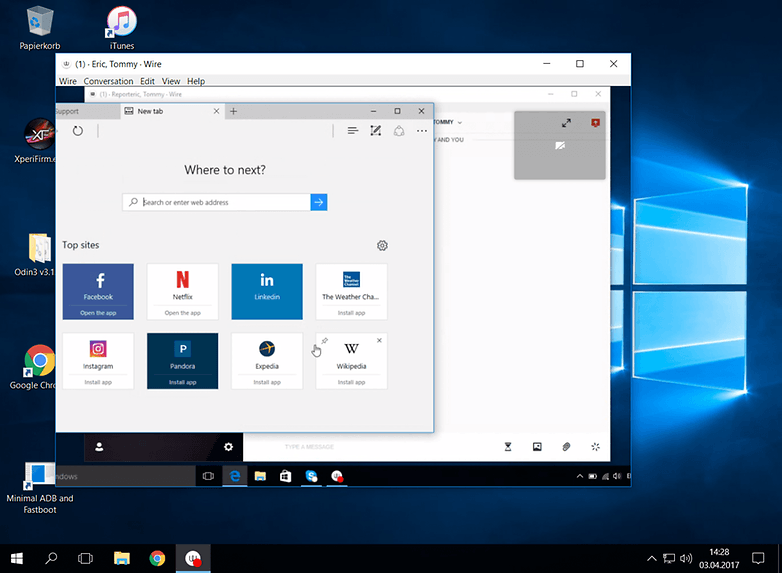
Task: Submit search with blue arrow button
Action: (319, 202)
